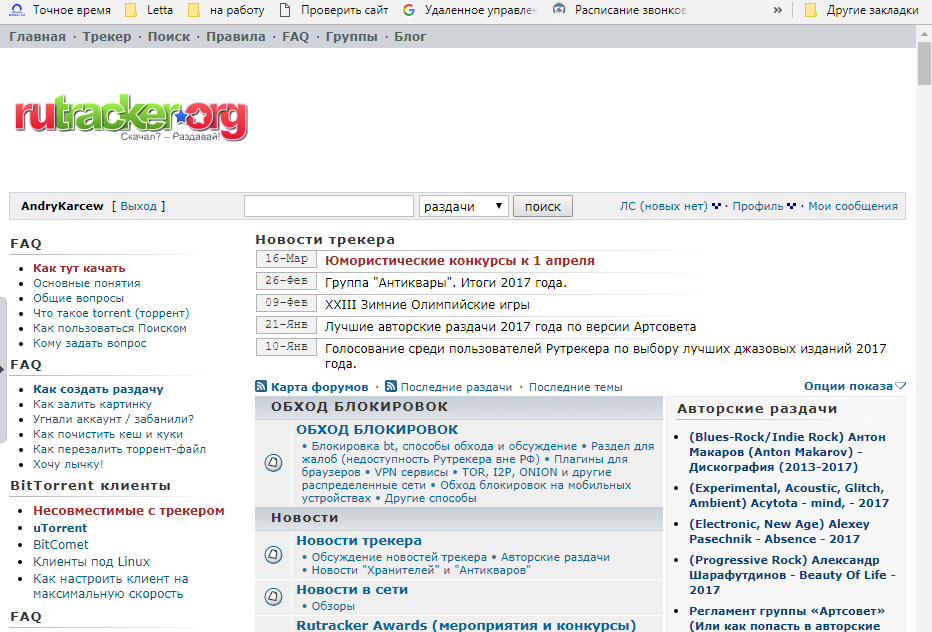Open Как перезалить торрент-файл link
Screen dimensions: 932x632
point(119,449)
